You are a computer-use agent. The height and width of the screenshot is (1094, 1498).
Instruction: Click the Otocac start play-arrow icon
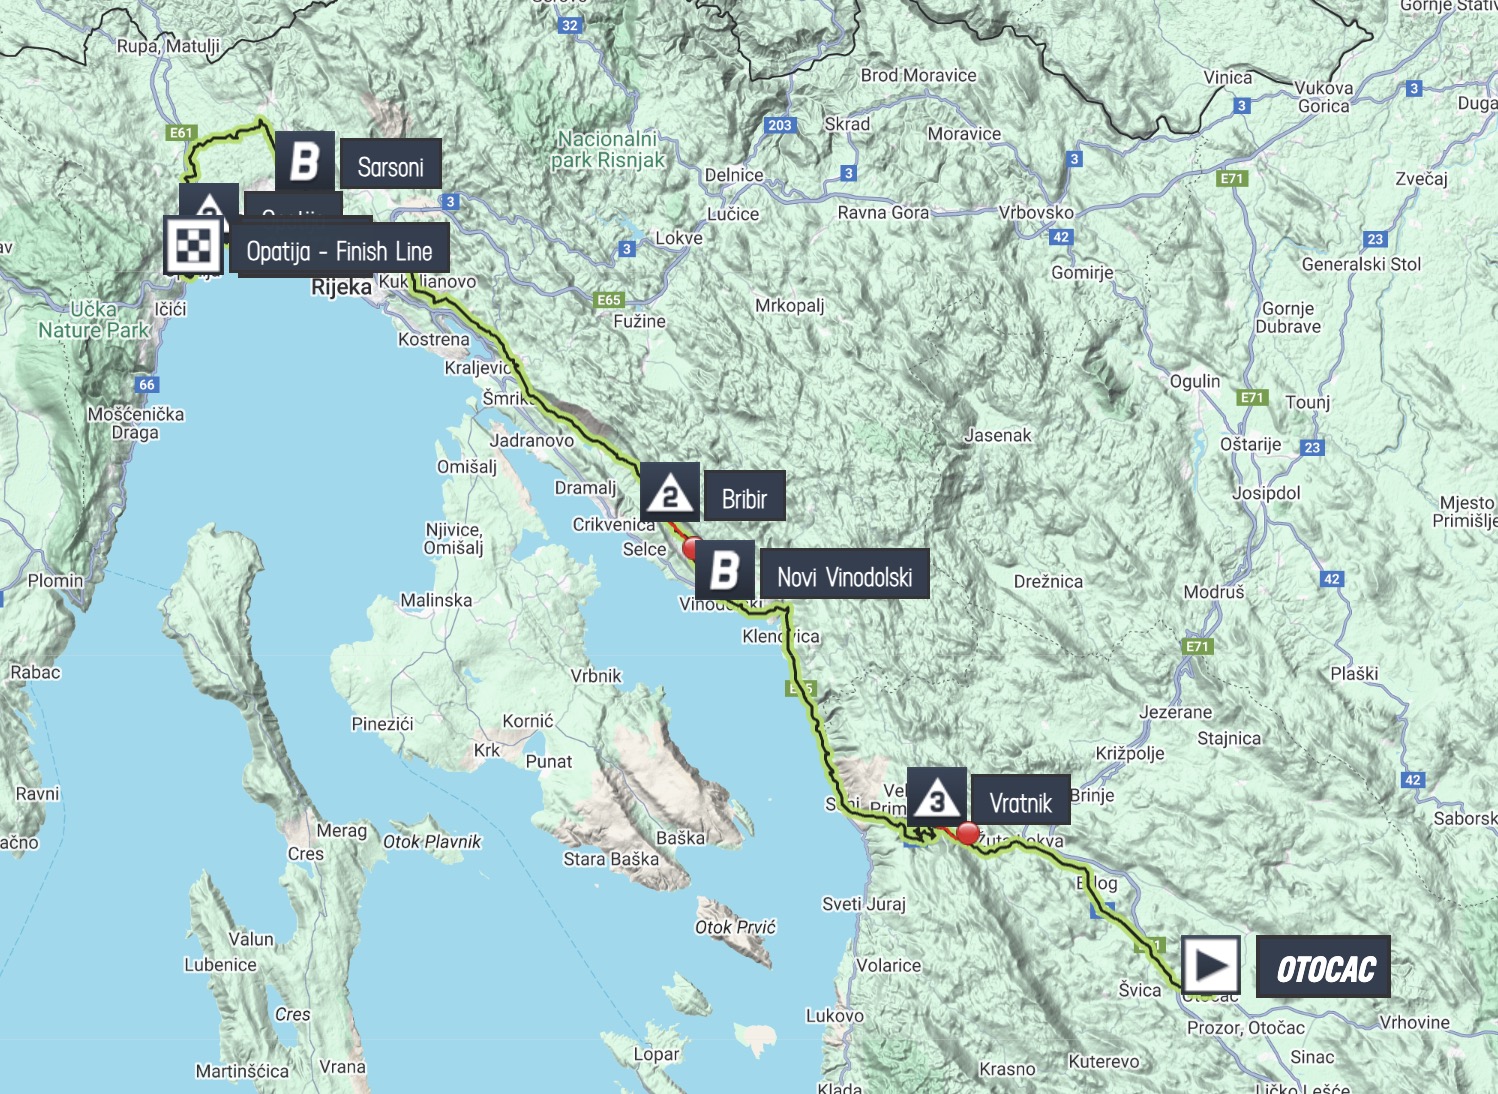[1211, 965]
